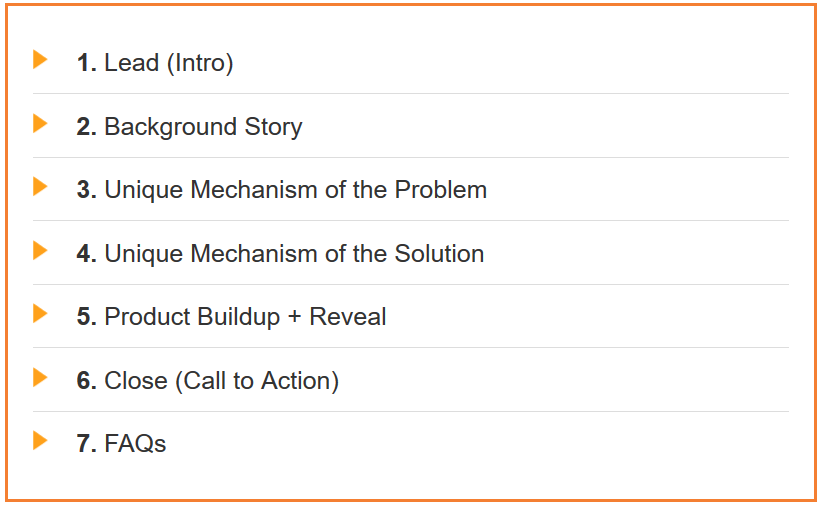The image size is (820, 506).
Task: Click the orange triangle icon beside FAQs
Action: coord(40,441)
